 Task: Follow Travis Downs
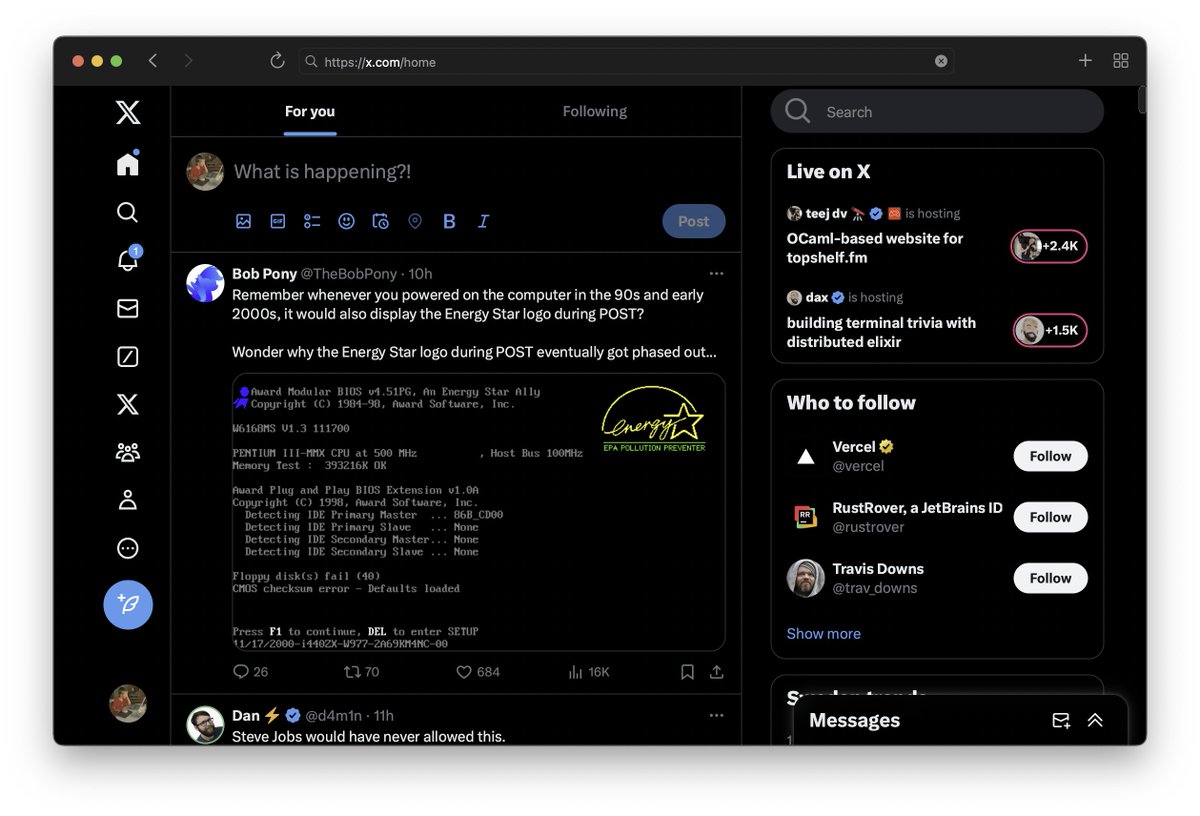tap(1050, 578)
